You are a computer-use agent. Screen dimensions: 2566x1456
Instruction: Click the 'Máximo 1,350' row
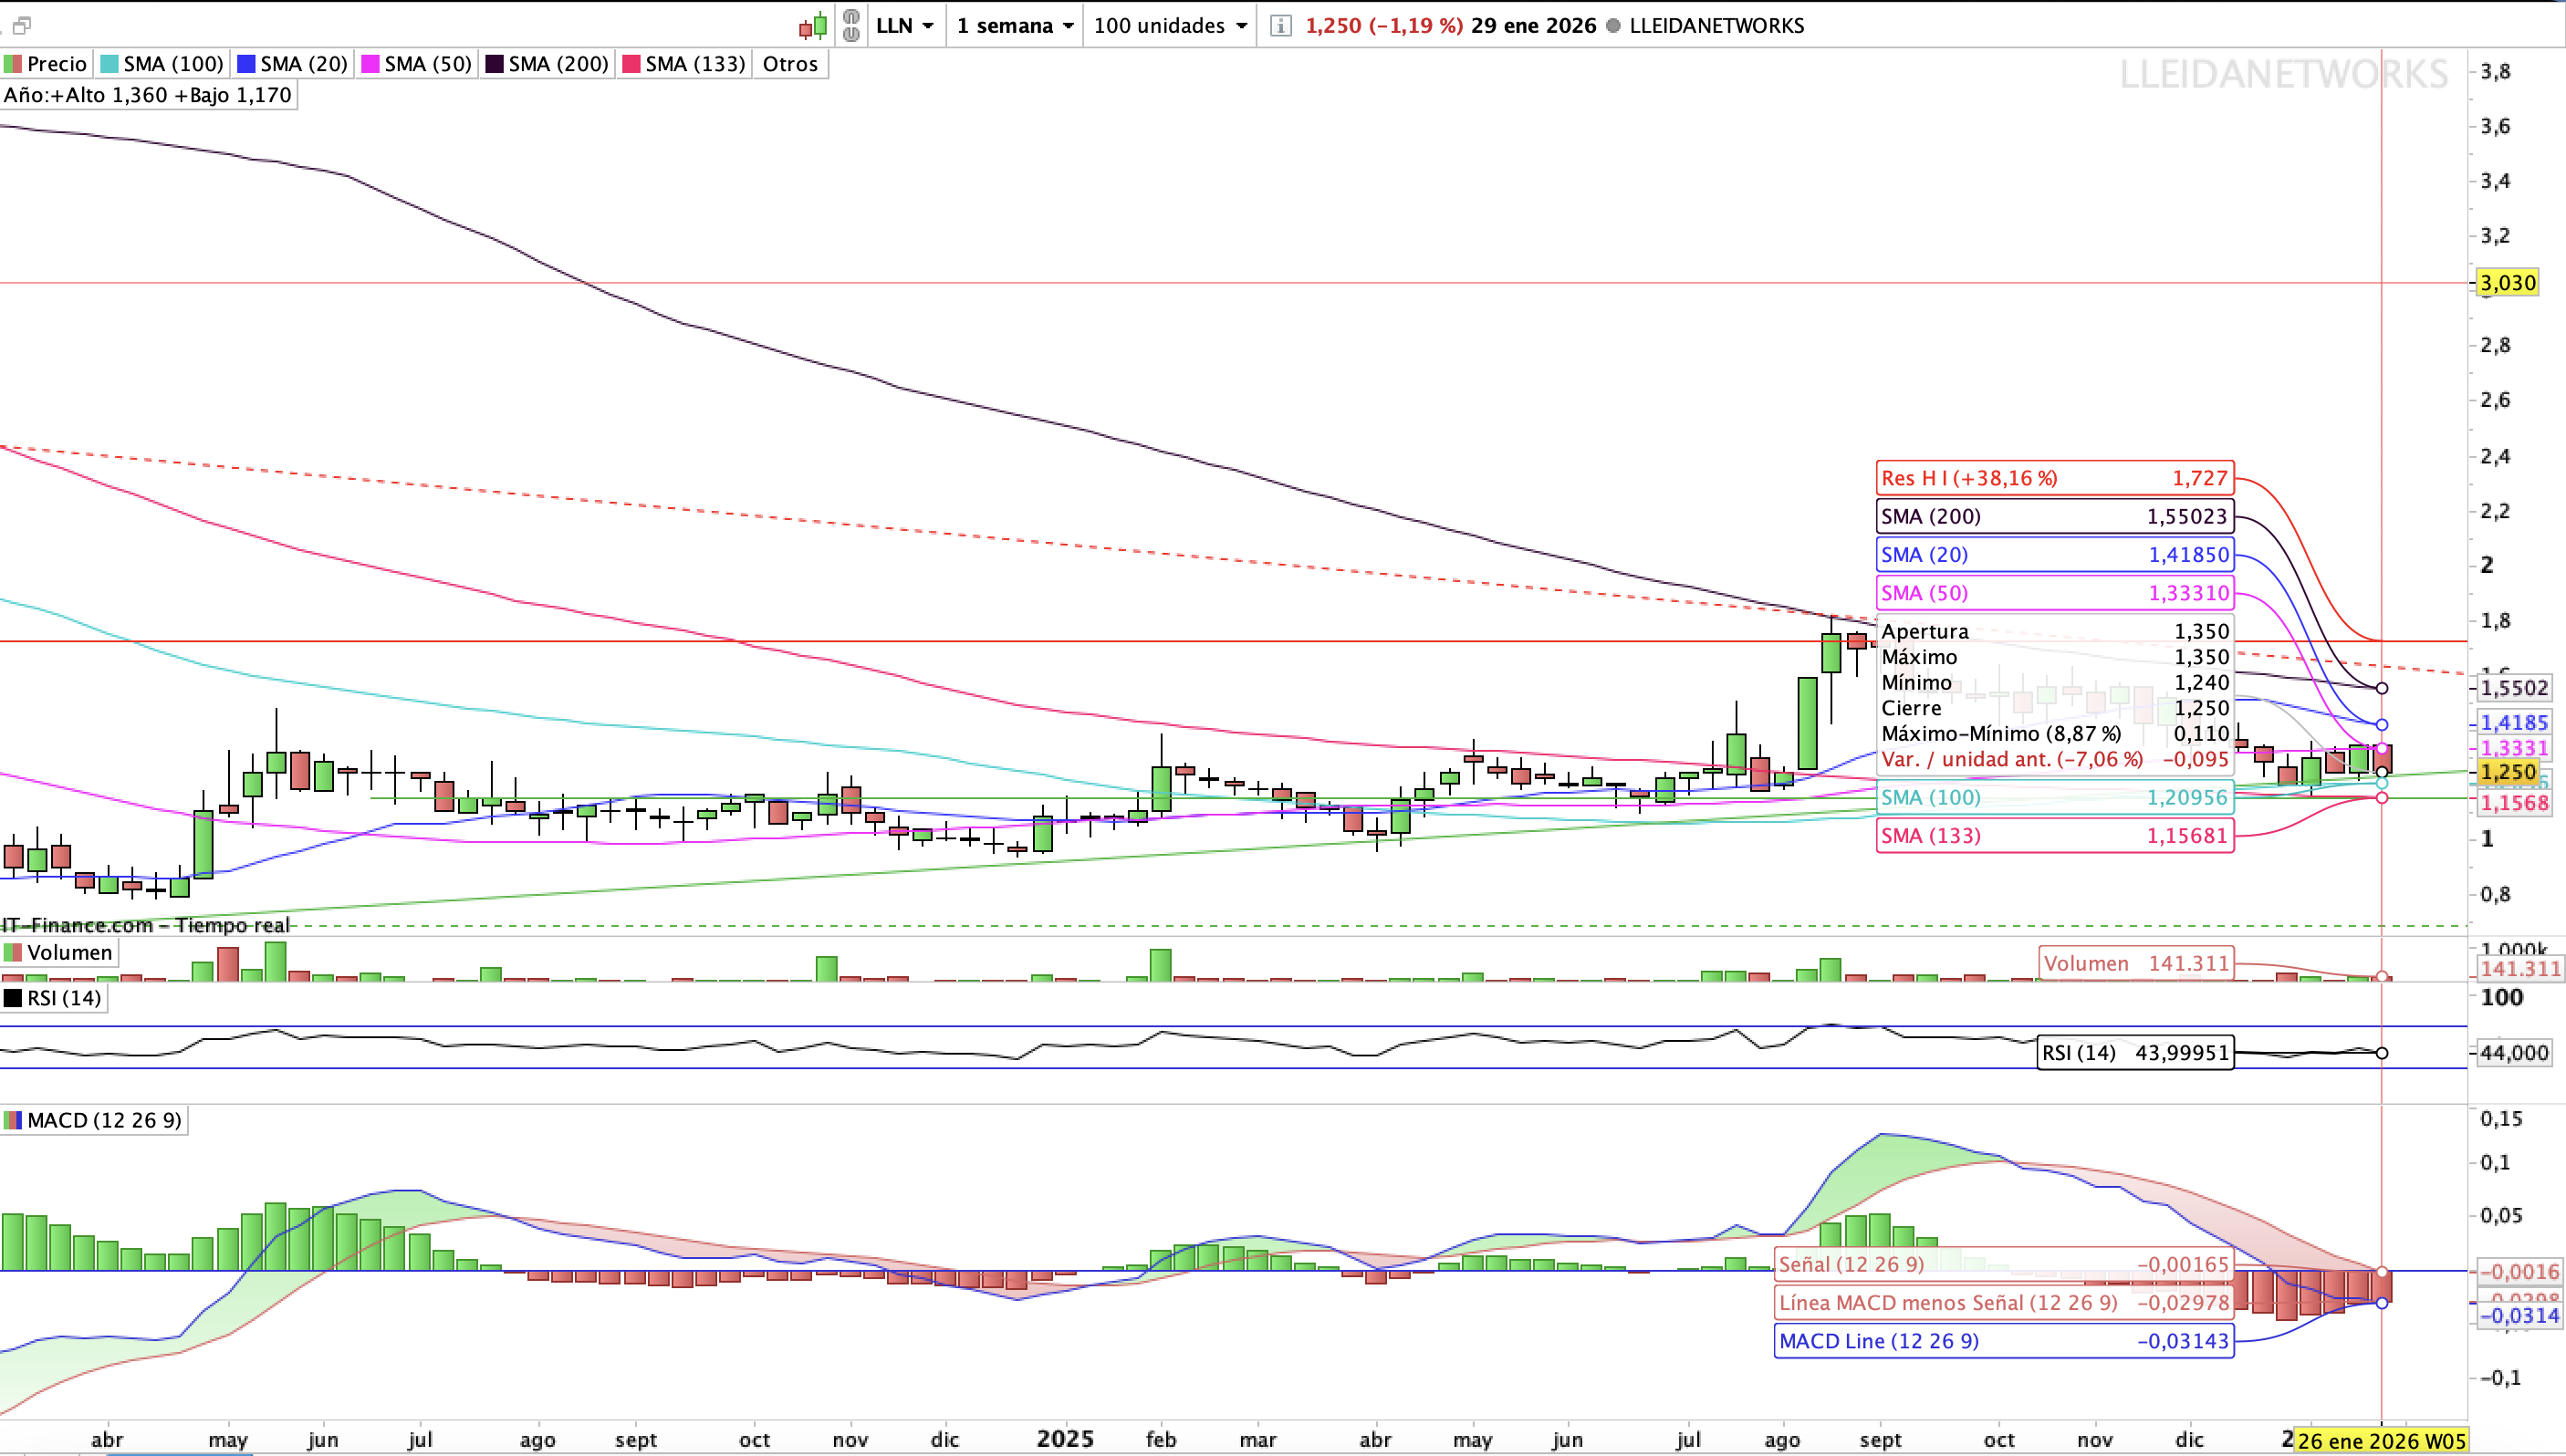click(2054, 657)
